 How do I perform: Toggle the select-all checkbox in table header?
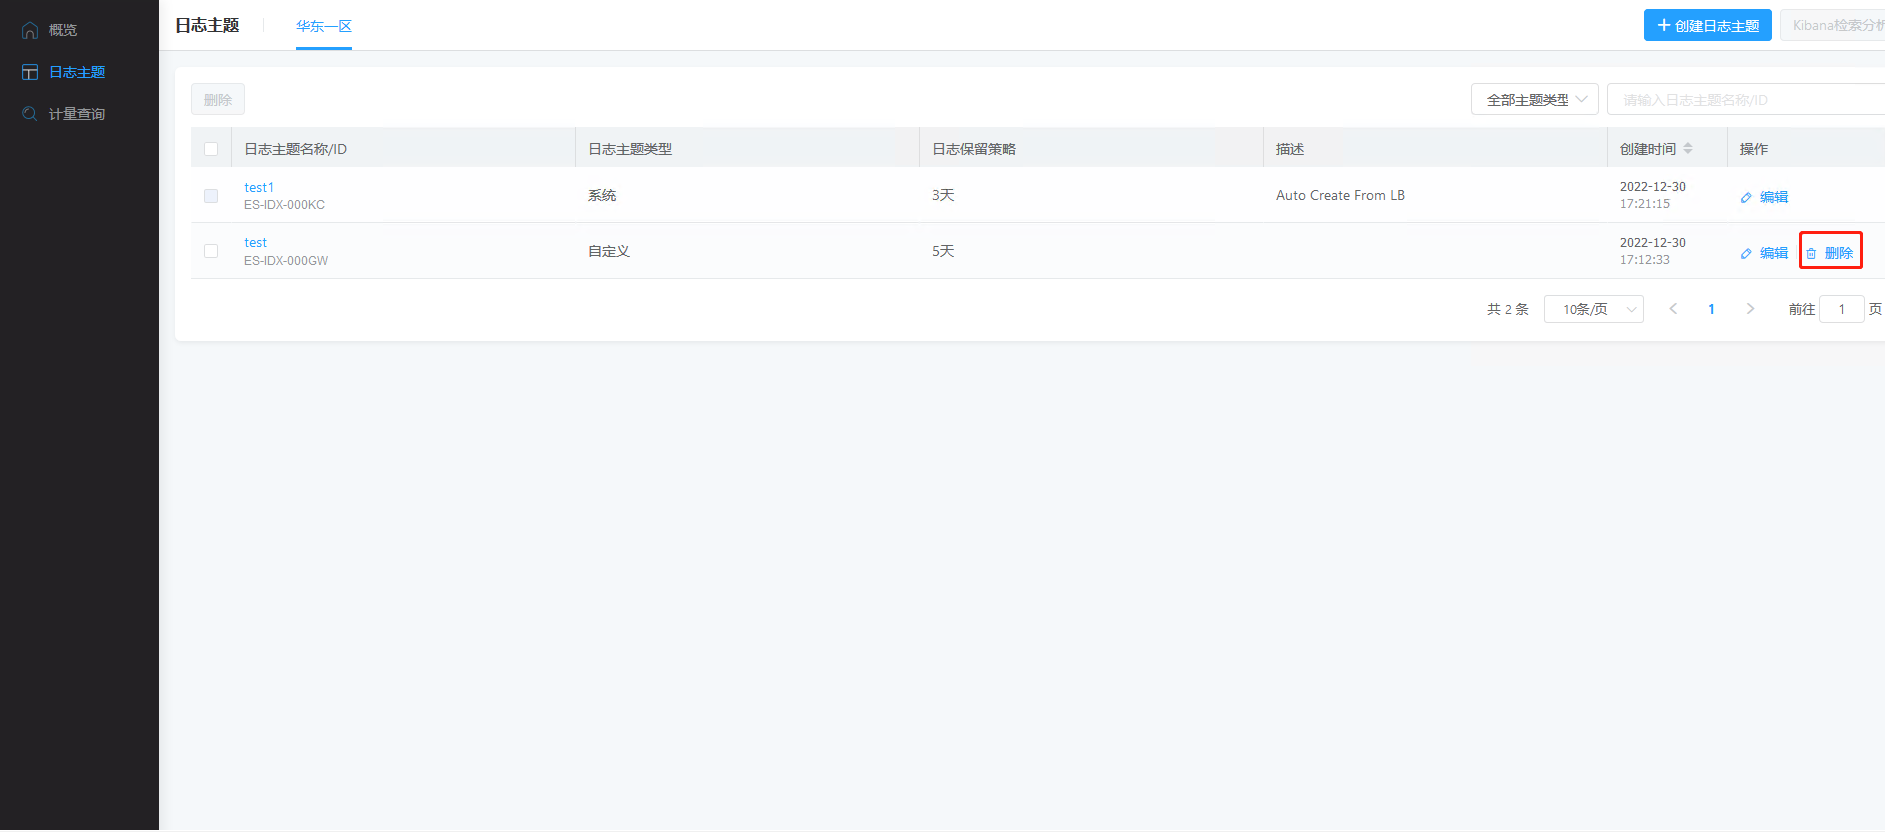point(211,149)
